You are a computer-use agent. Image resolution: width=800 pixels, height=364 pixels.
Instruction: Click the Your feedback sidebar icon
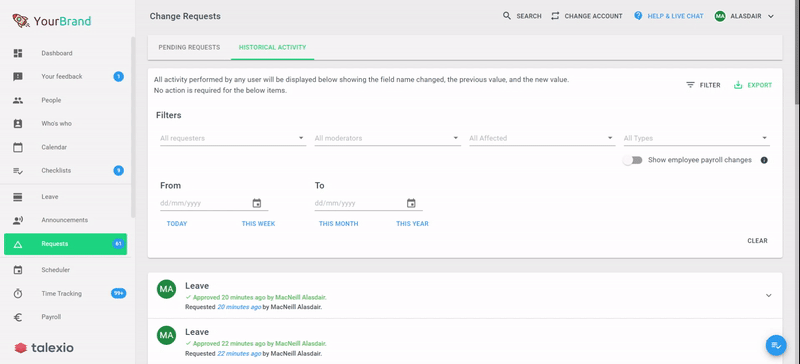(18, 77)
